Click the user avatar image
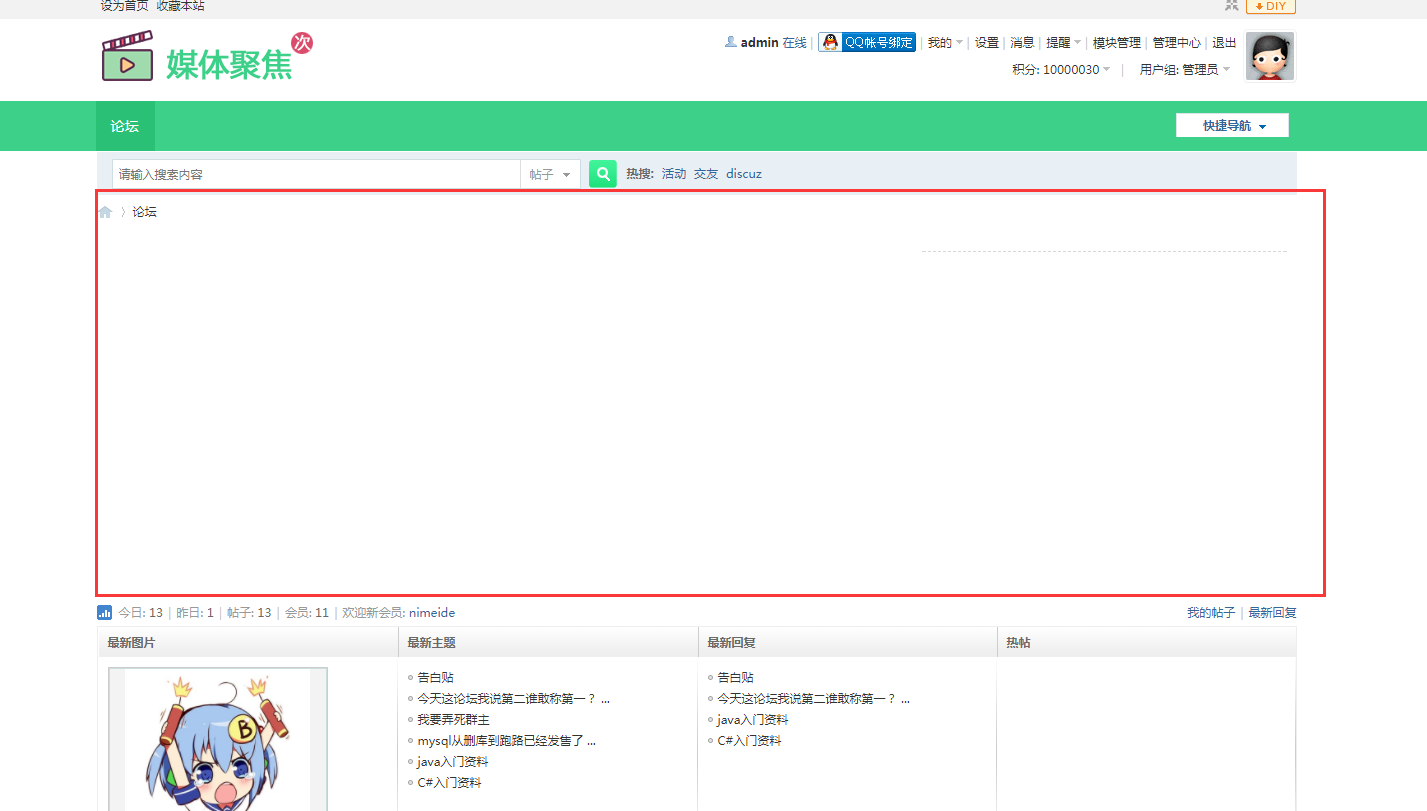The image size is (1427, 811). (1270, 56)
